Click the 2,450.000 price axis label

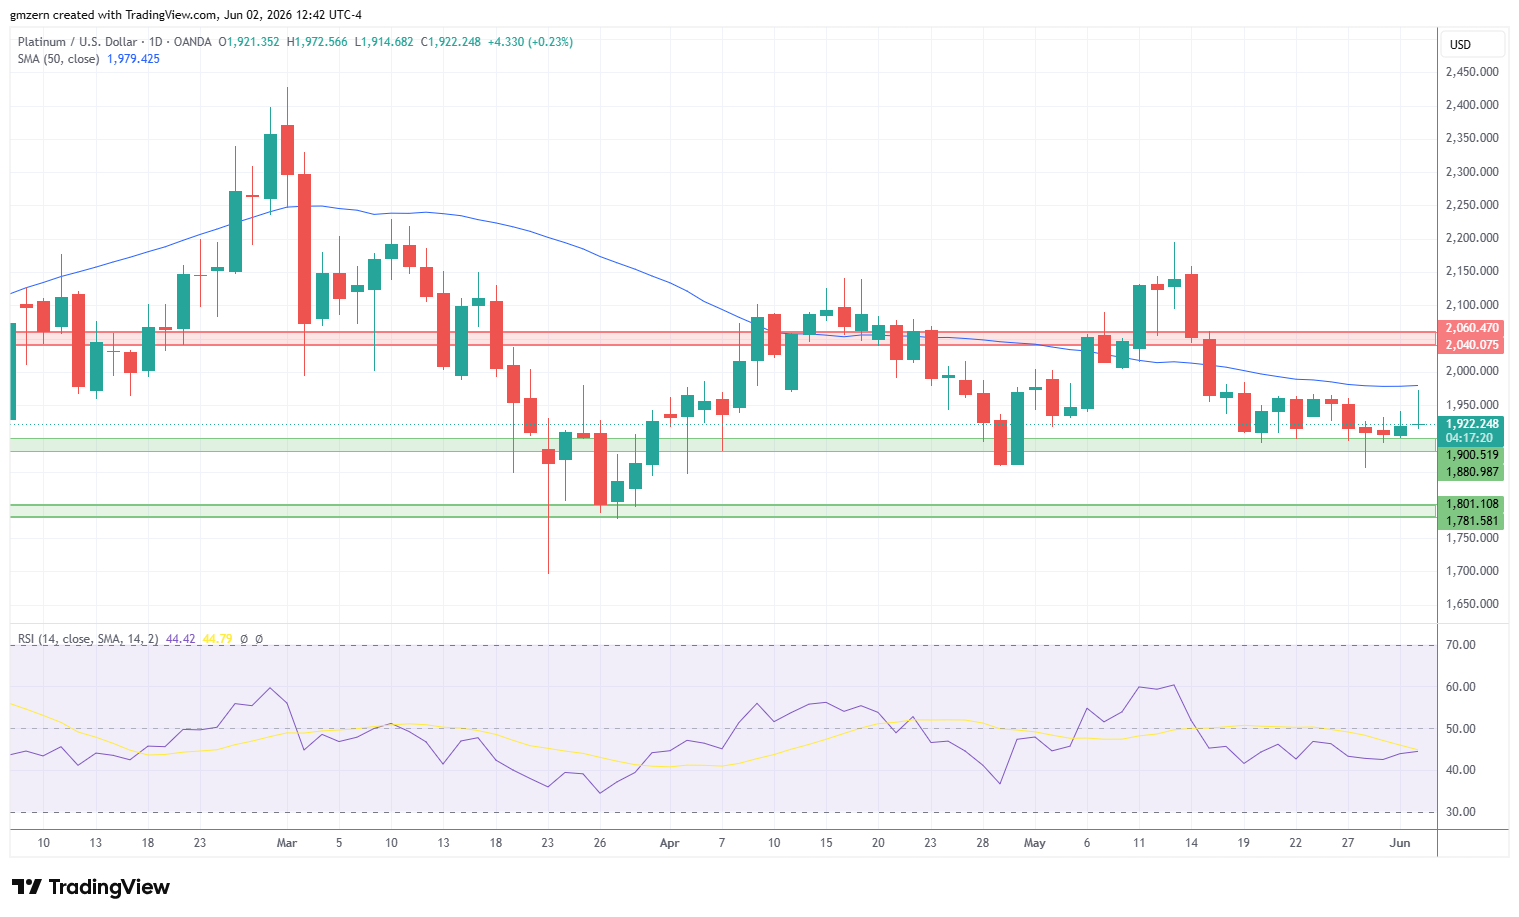coord(1472,72)
